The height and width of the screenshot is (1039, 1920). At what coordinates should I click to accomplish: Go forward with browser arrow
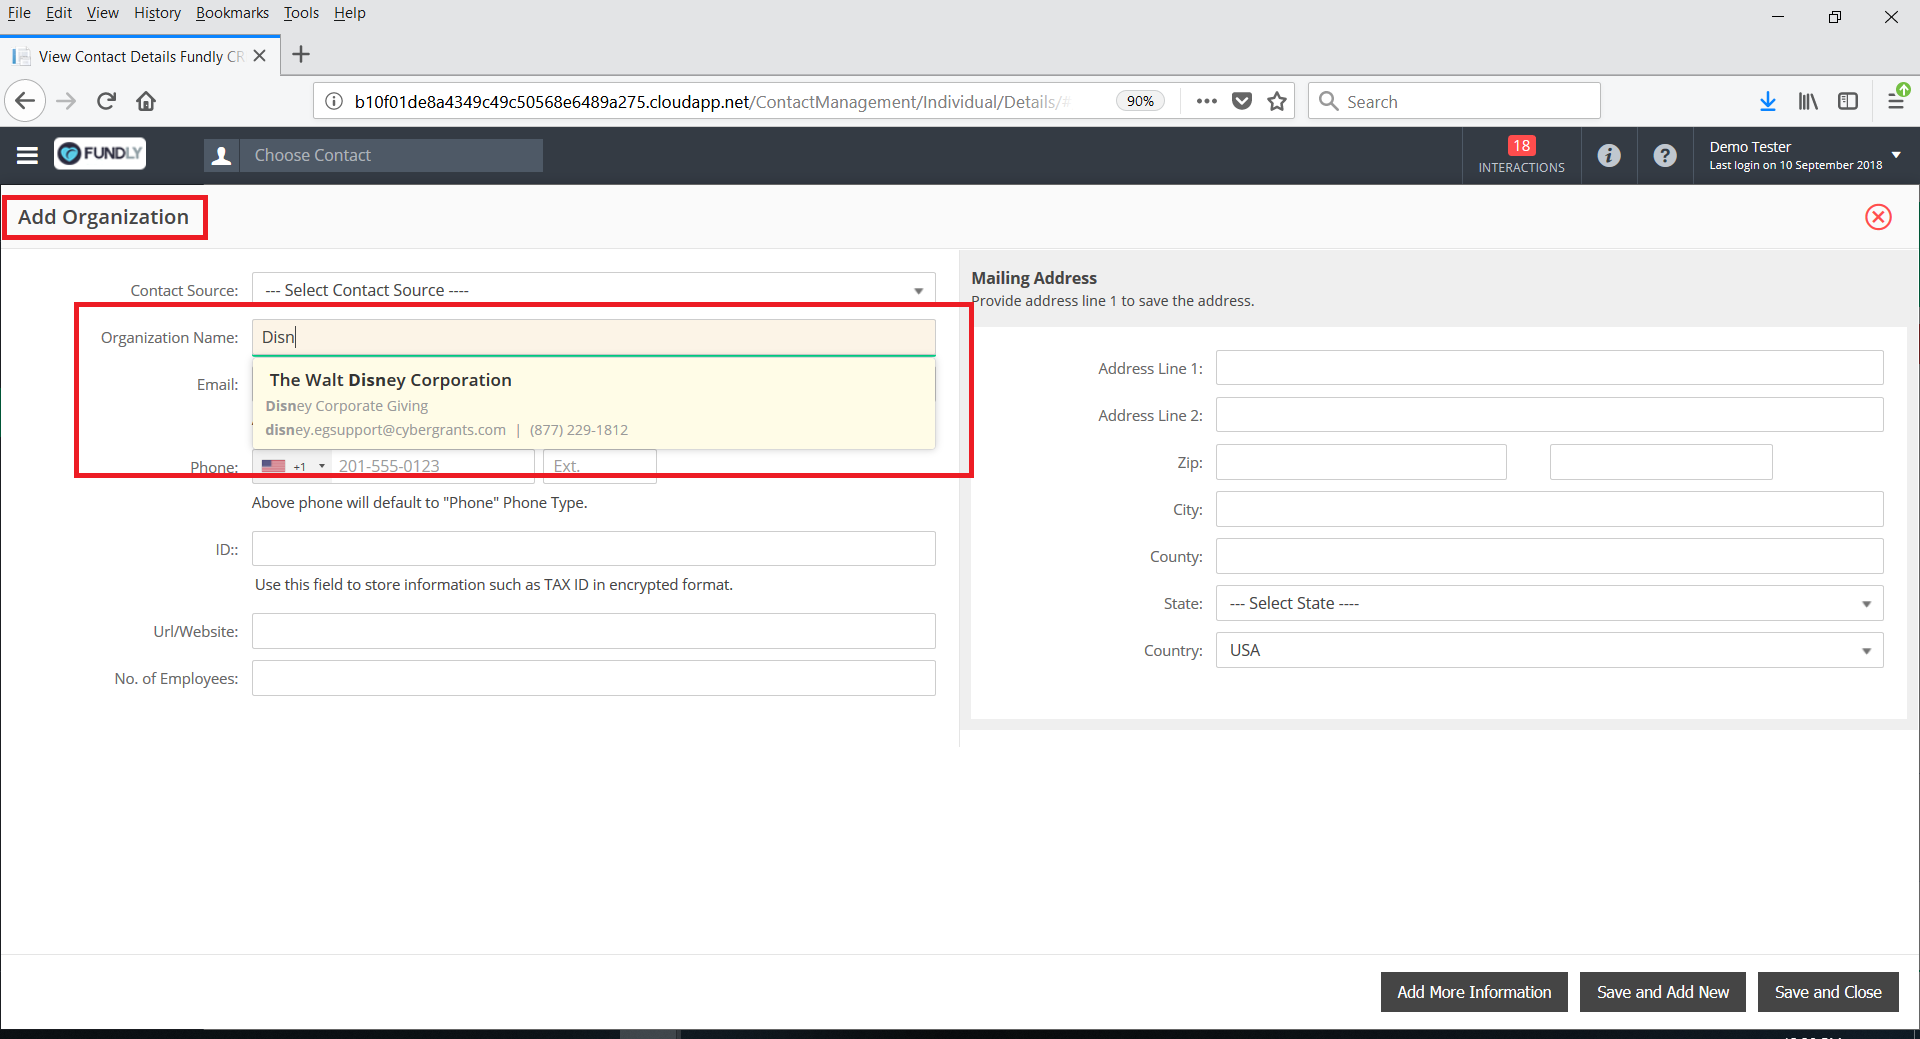(x=66, y=101)
